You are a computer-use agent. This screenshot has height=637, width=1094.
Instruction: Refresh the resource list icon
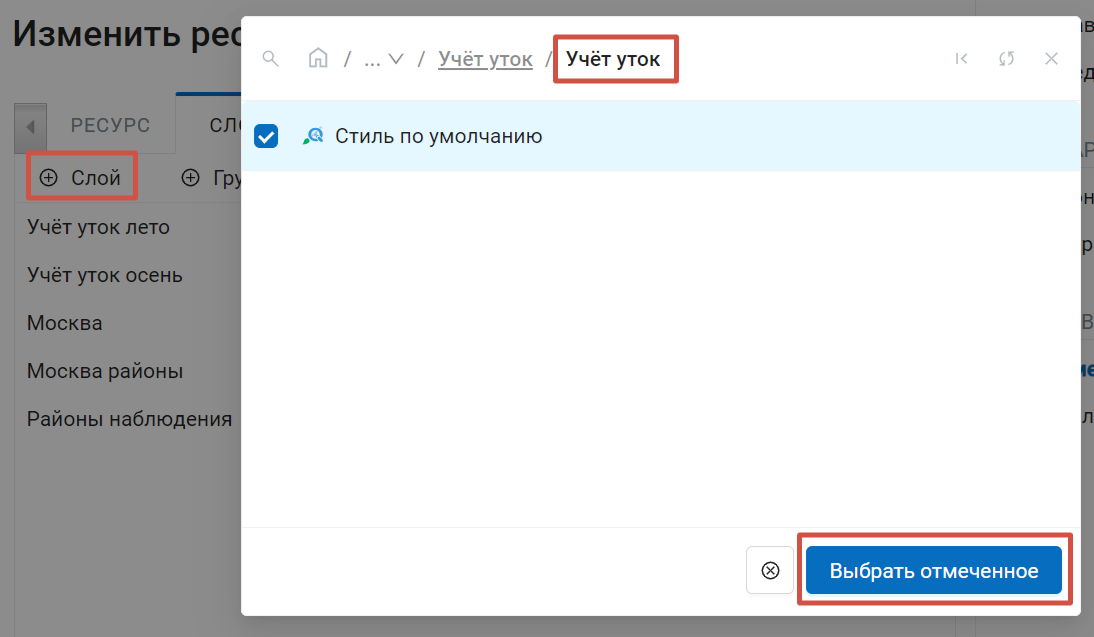[x=1006, y=59]
